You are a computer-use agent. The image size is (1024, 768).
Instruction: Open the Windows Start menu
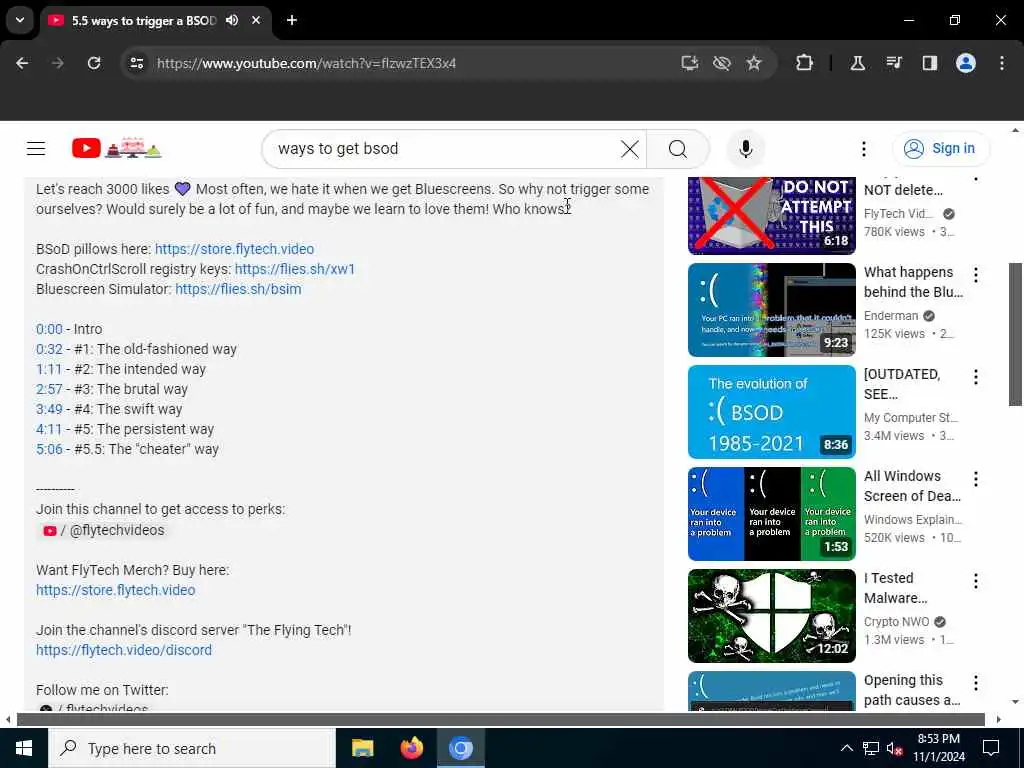pyautogui.click(x=24, y=748)
